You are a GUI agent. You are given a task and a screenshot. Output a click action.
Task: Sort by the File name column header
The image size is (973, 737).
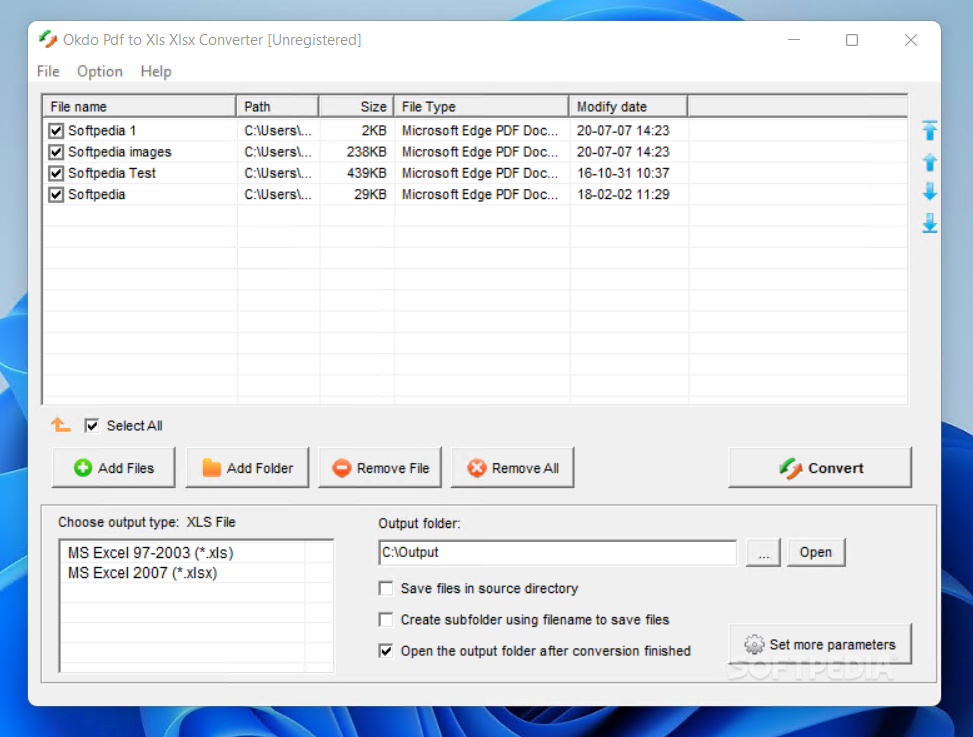click(x=140, y=106)
